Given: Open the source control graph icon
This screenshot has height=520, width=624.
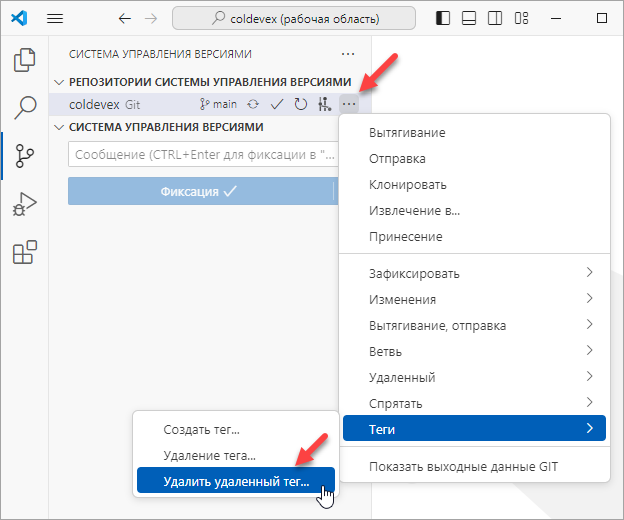Looking at the screenshot, I should pyautogui.click(x=324, y=104).
